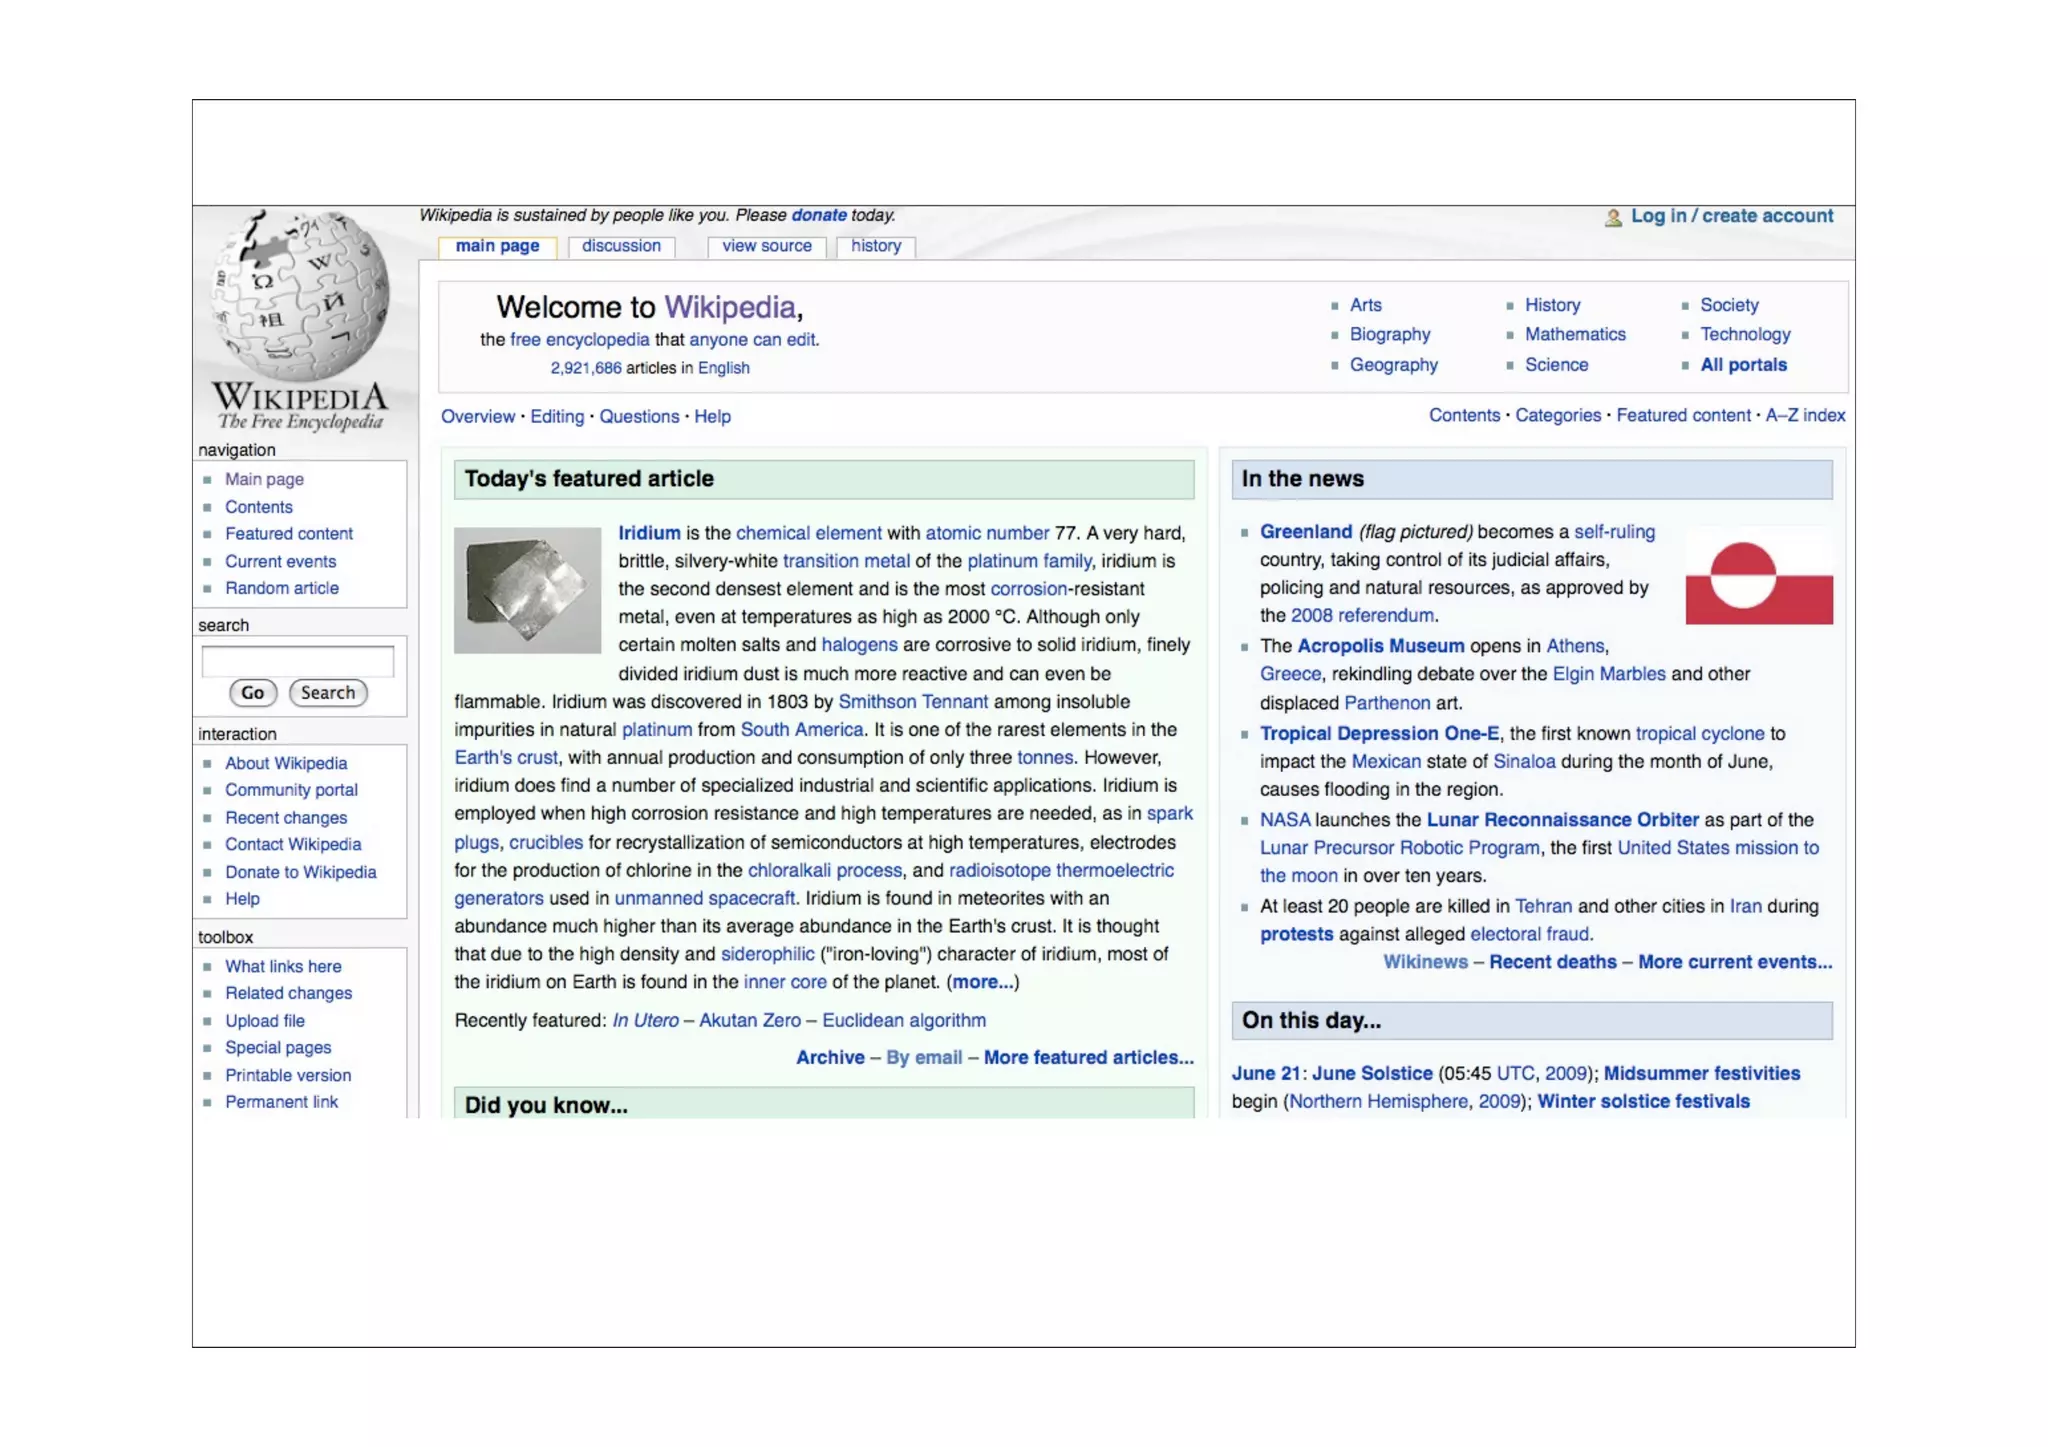
Task: Open Current events sidebar link
Action: [x=280, y=561]
